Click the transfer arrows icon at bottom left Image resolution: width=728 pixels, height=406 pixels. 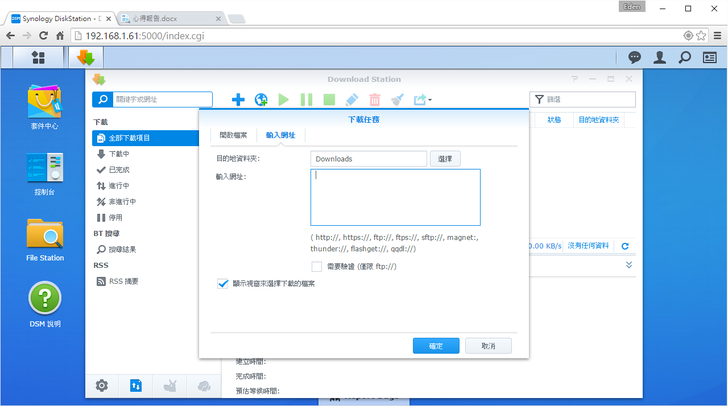[136, 386]
